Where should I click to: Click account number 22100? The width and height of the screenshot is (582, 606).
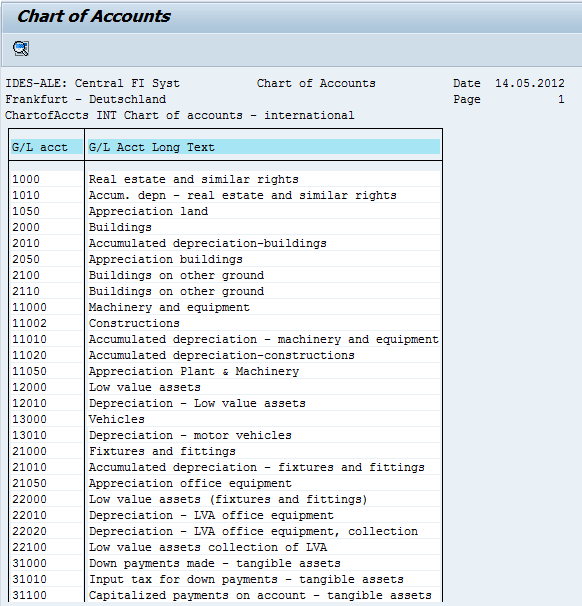[29, 547]
